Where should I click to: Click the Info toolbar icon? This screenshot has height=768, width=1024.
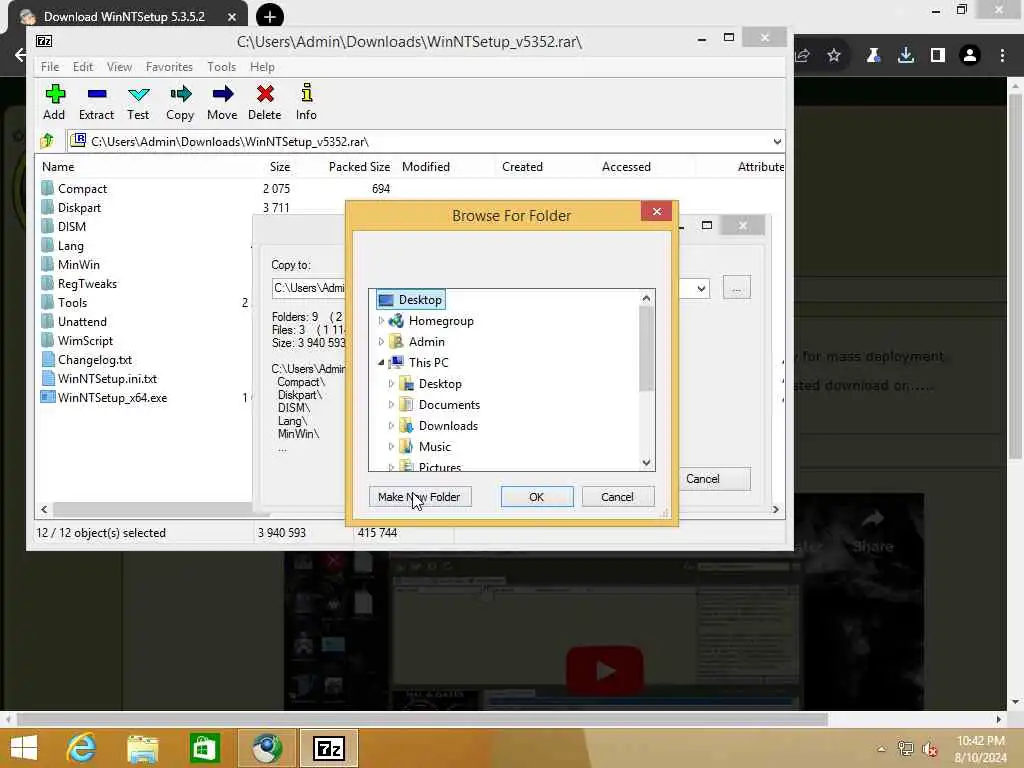(306, 102)
